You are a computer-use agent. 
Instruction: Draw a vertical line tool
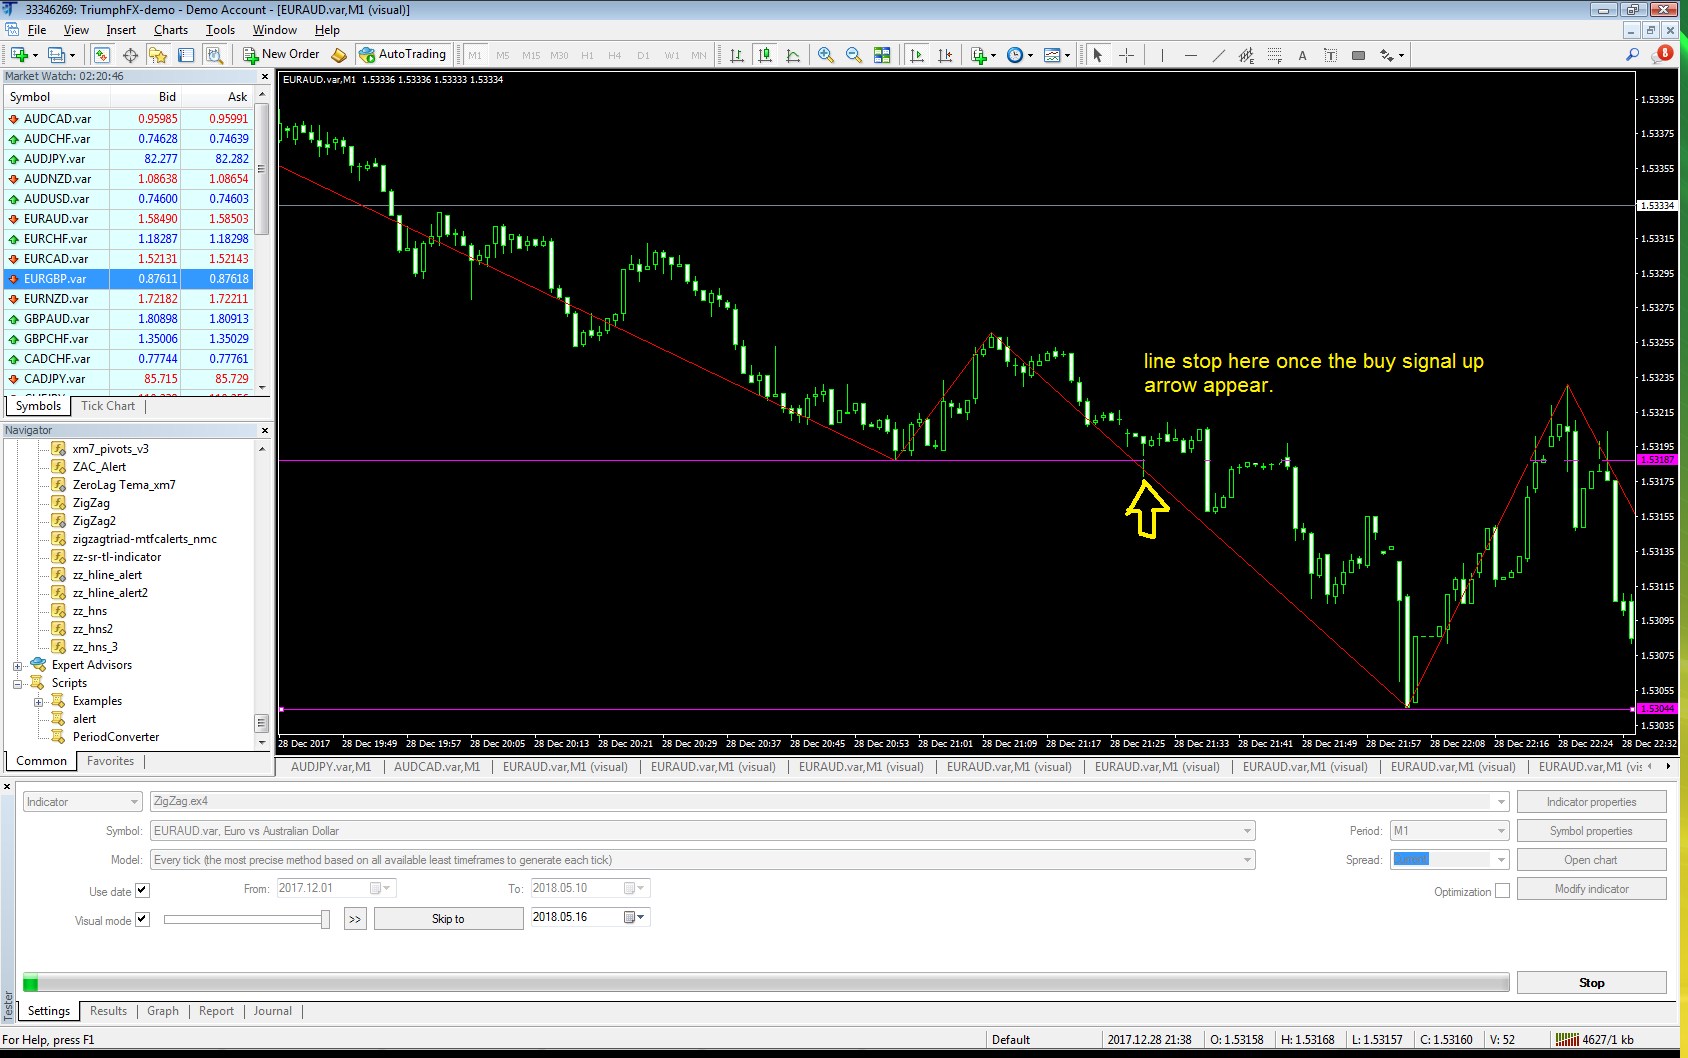tap(1162, 55)
